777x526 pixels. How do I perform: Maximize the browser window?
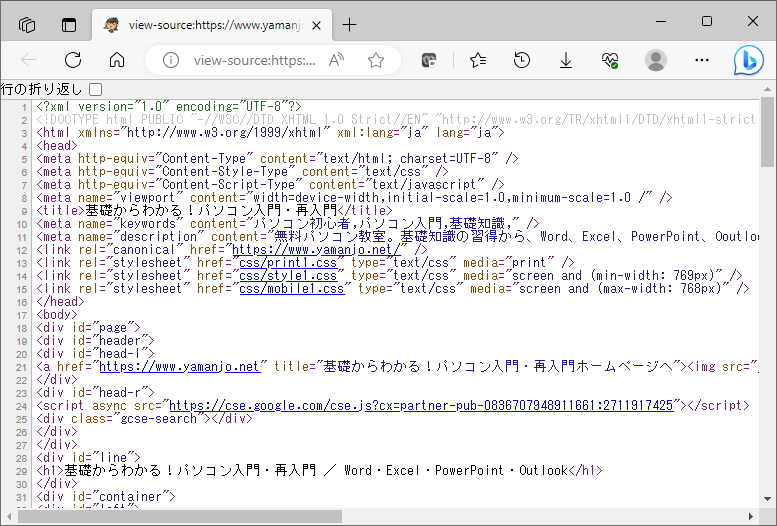[707, 21]
